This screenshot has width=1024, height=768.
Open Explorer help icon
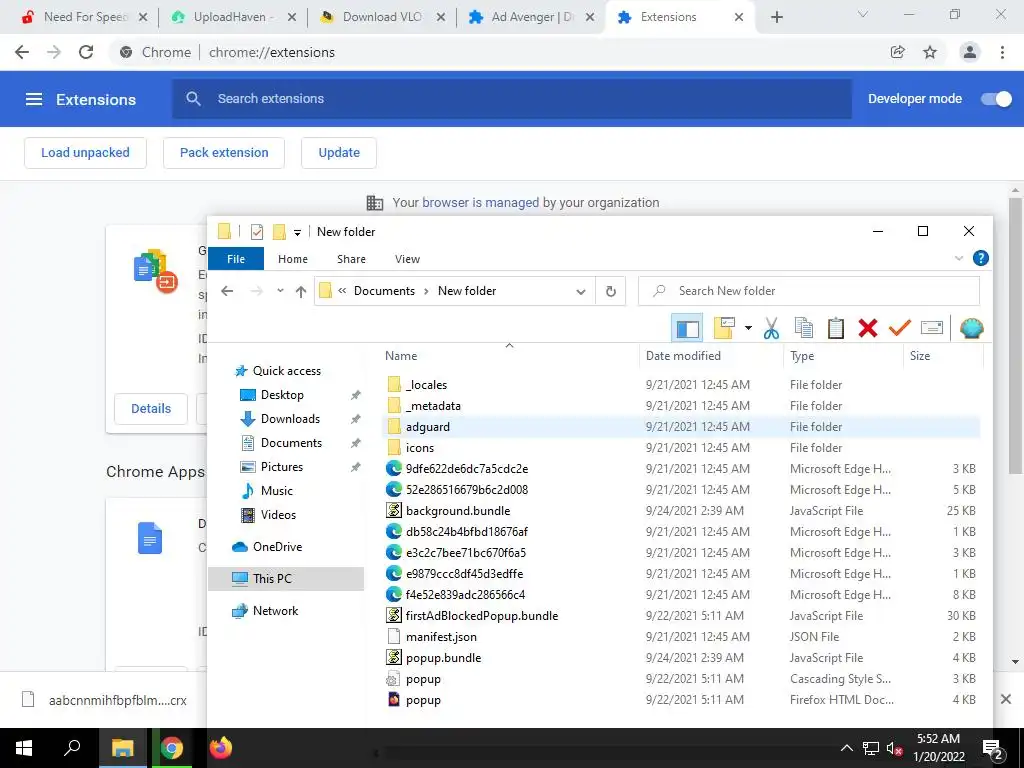click(x=980, y=258)
